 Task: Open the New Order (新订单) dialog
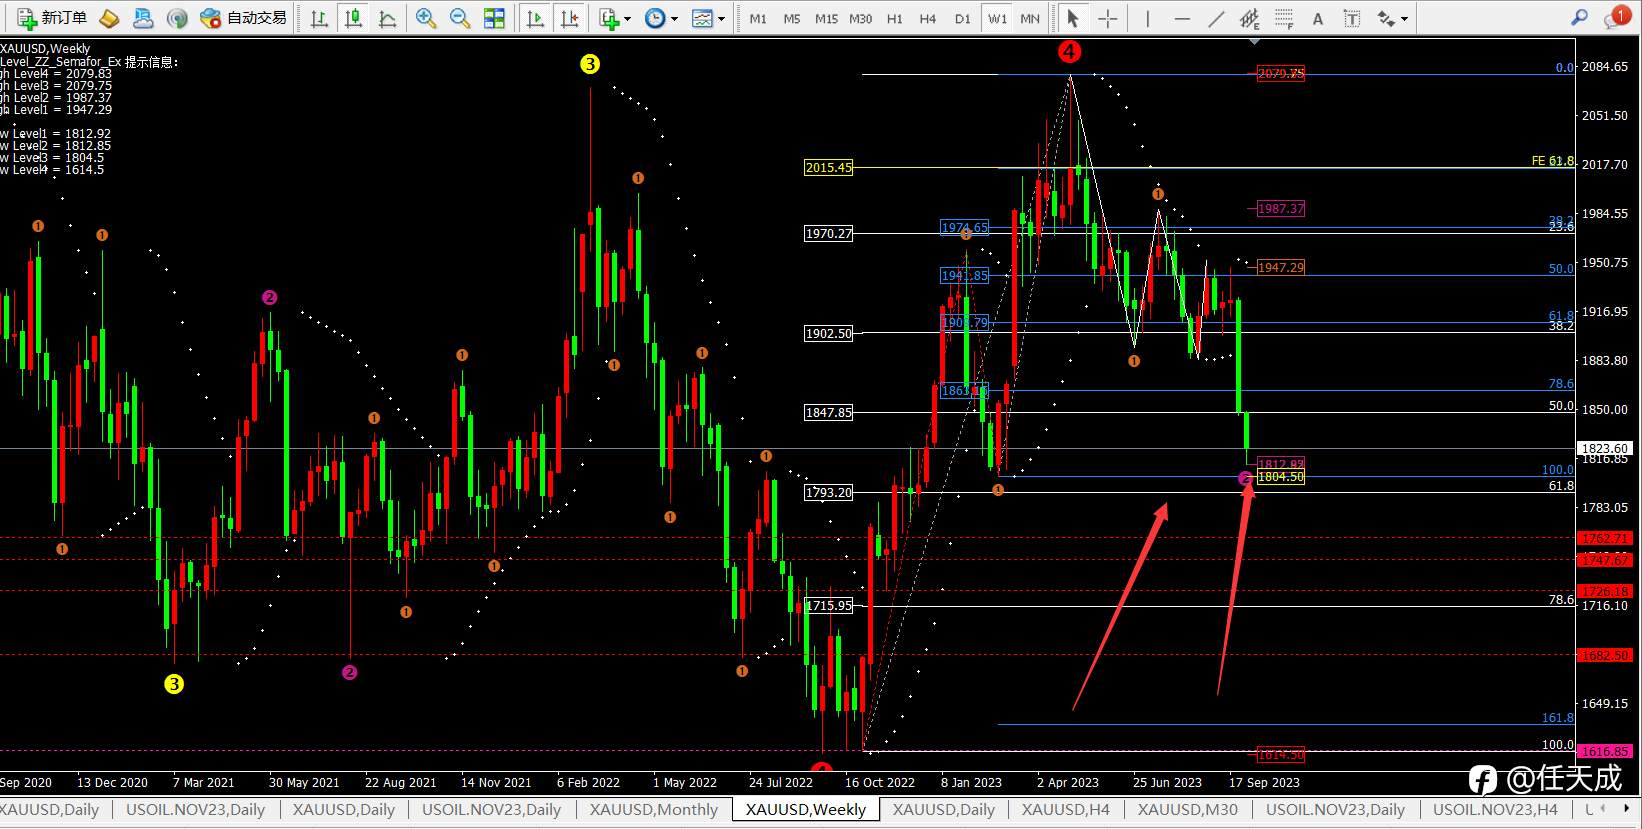tap(51, 18)
